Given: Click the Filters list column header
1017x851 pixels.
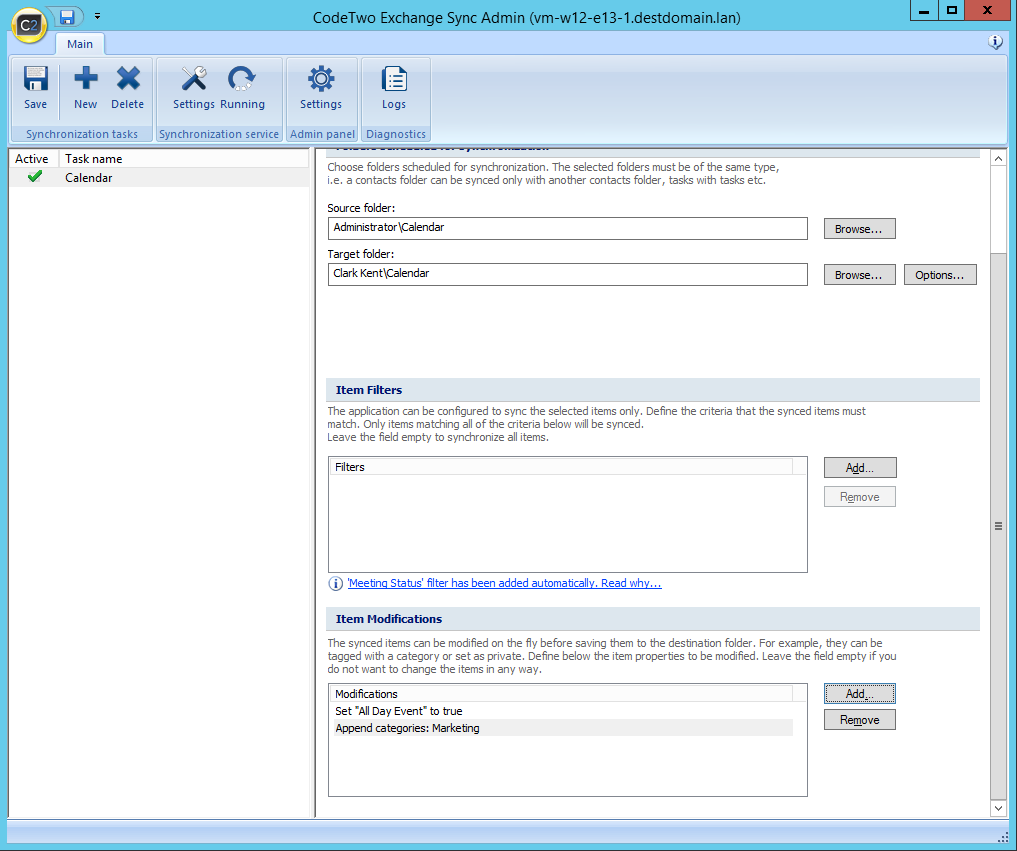Looking at the screenshot, I should tap(561, 467).
